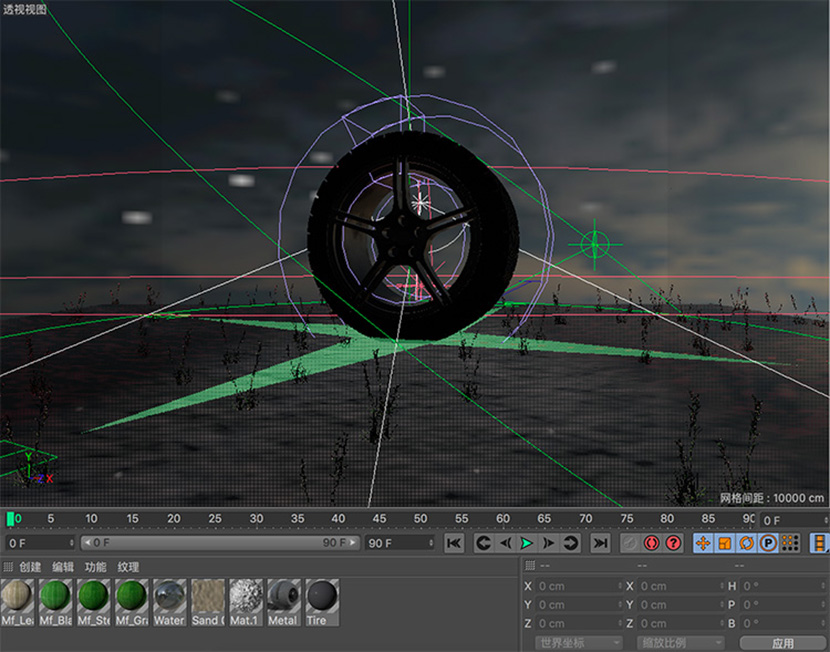The height and width of the screenshot is (652, 830).
Task: Click frame 45 on the timeline ruler
Action: [379, 519]
